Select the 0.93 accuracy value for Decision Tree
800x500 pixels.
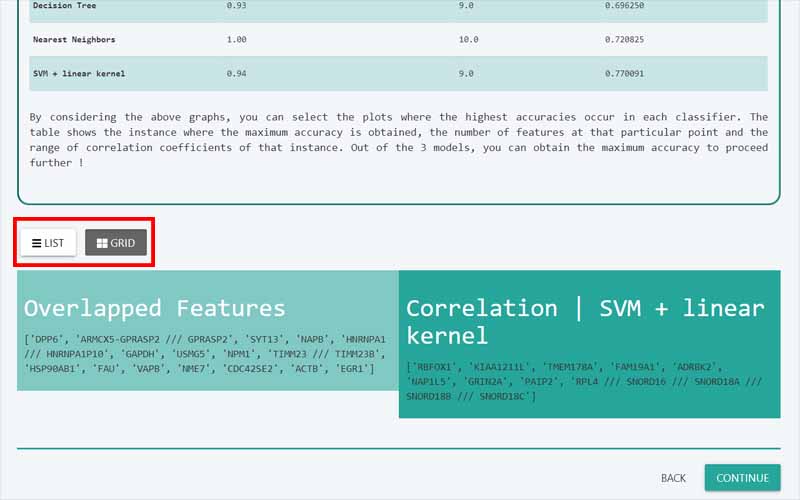click(236, 6)
